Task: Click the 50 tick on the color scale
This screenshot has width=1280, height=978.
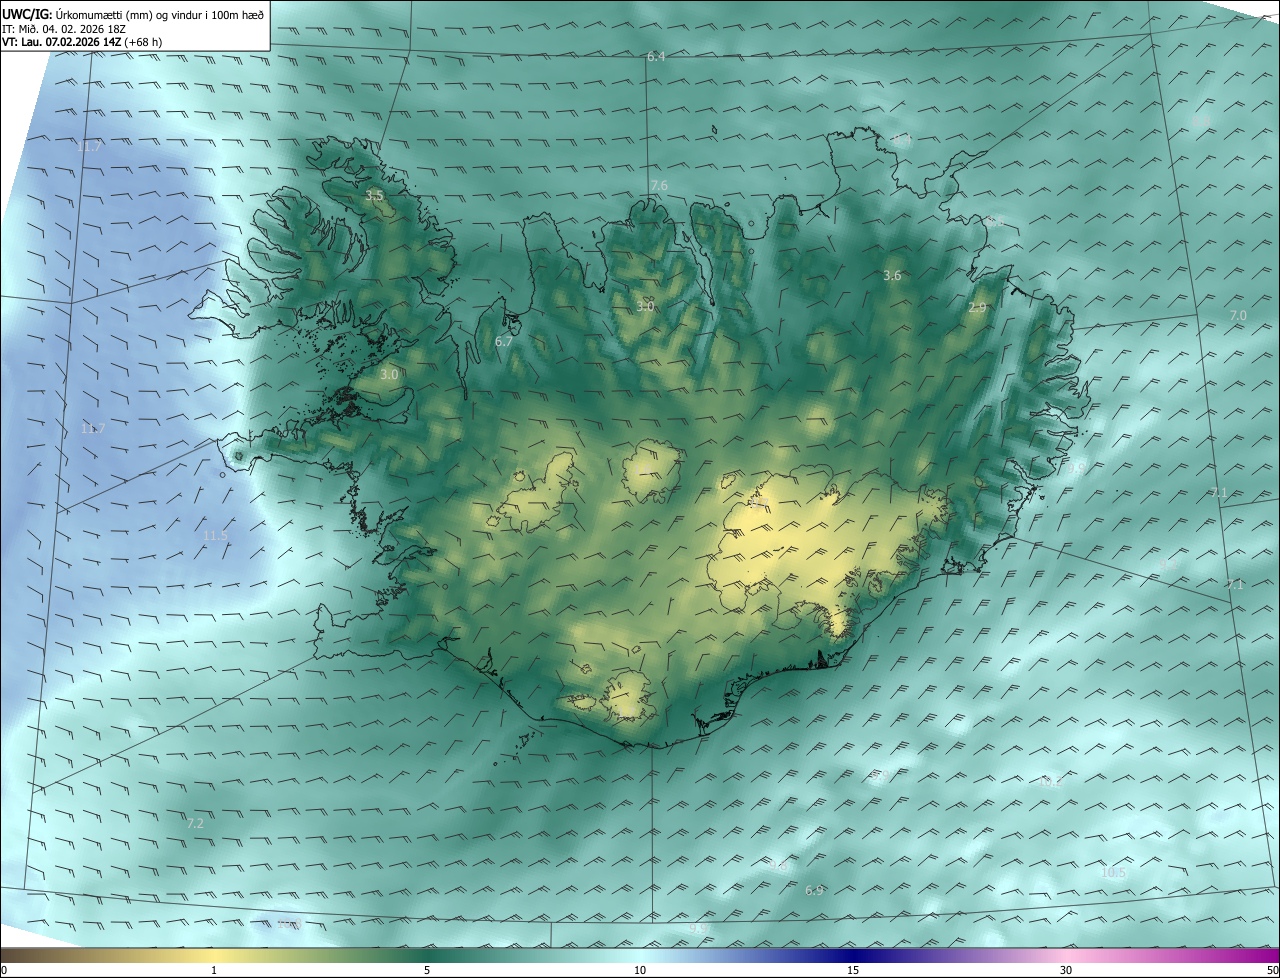Action: (x=1272, y=970)
